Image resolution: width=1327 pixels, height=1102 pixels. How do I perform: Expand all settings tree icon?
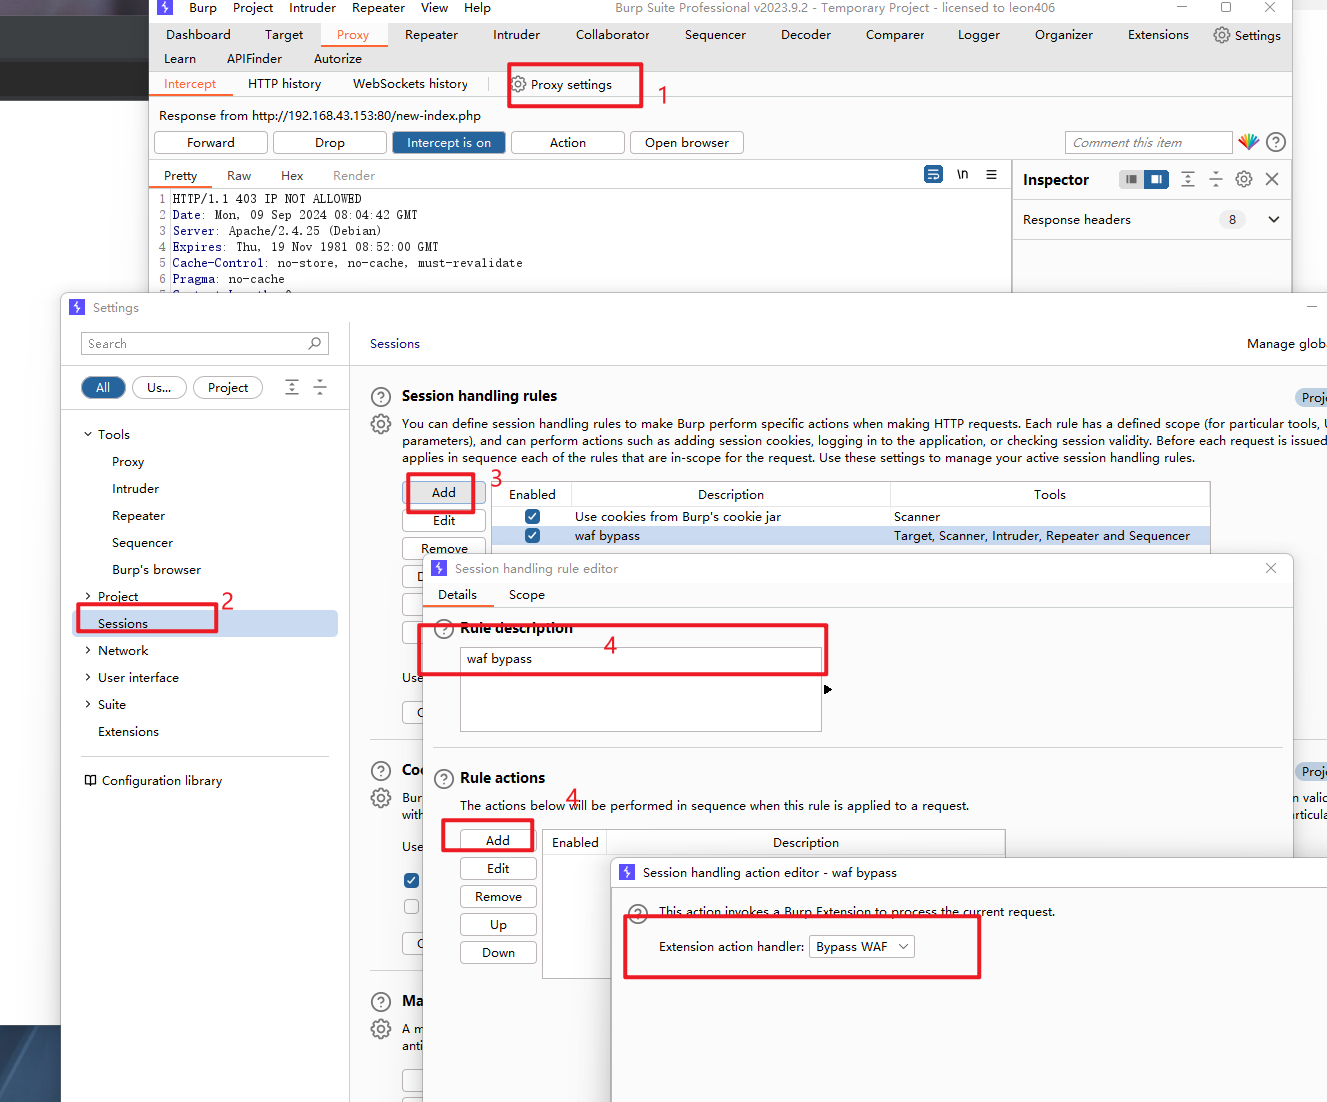pyautogui.click(x=292, y=387)
